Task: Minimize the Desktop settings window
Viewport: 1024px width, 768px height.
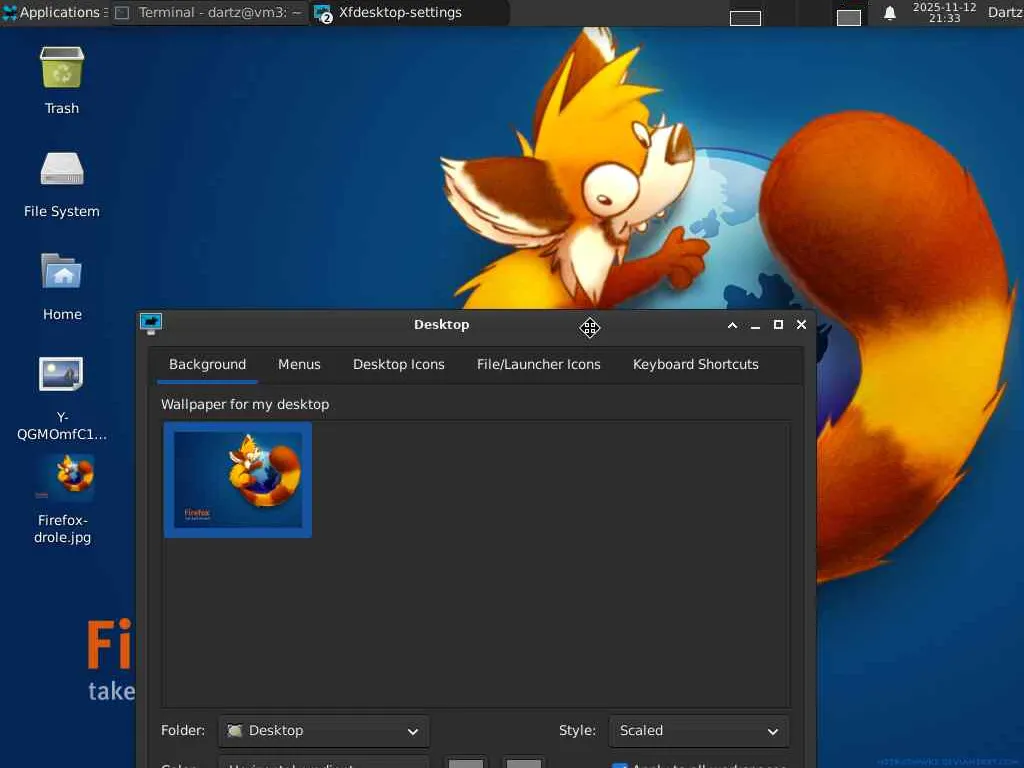Action: pos(756,325)
